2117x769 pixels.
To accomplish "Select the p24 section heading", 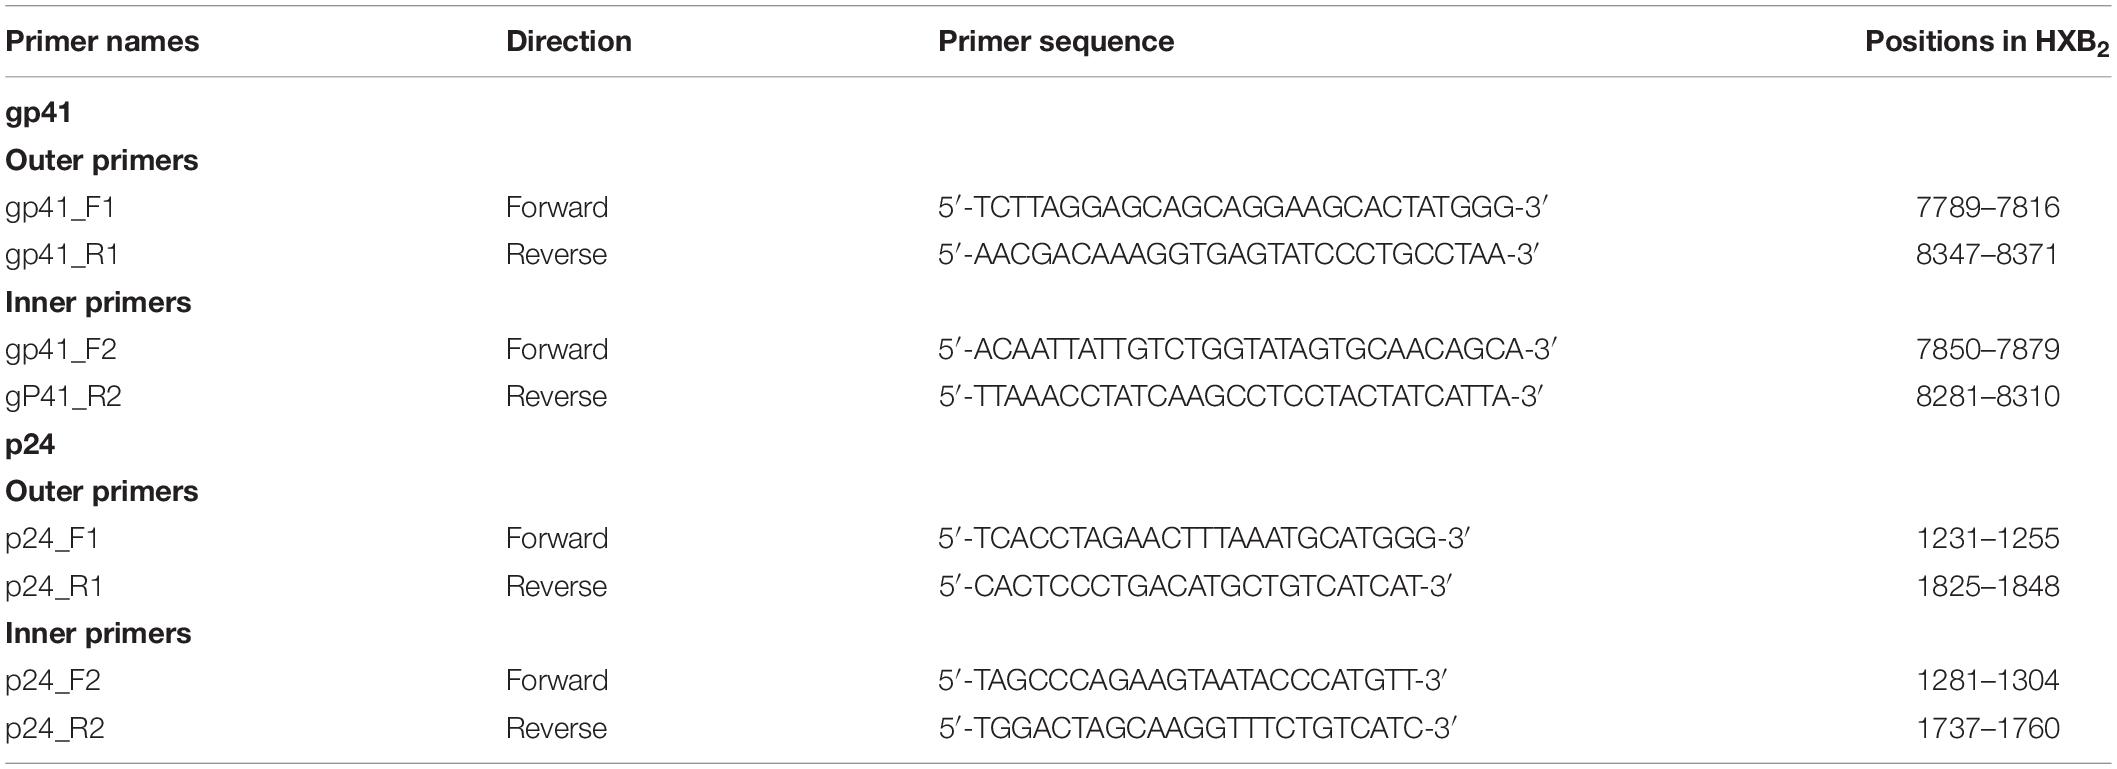I will click(30, 445).
